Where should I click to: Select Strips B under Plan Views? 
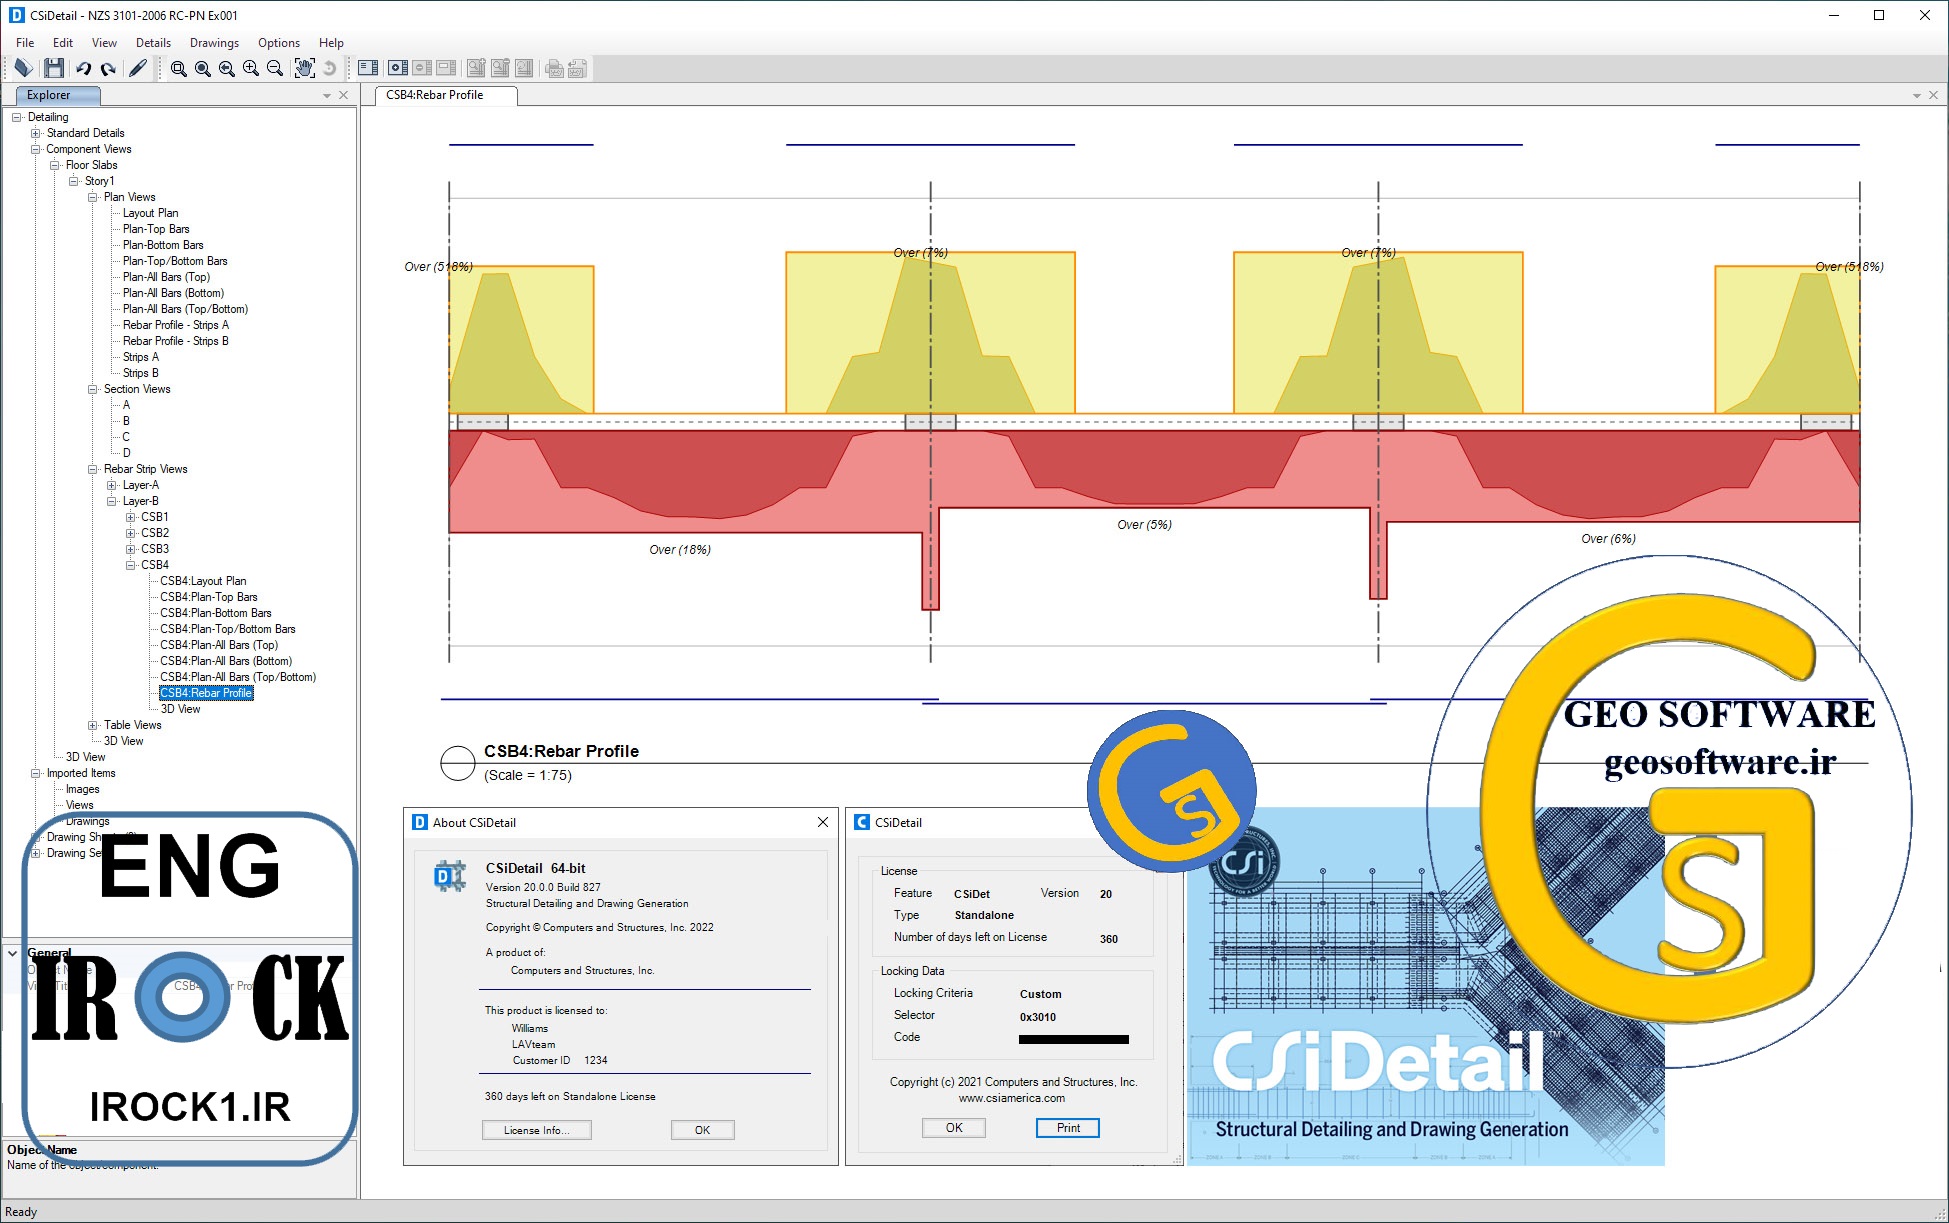140,373
